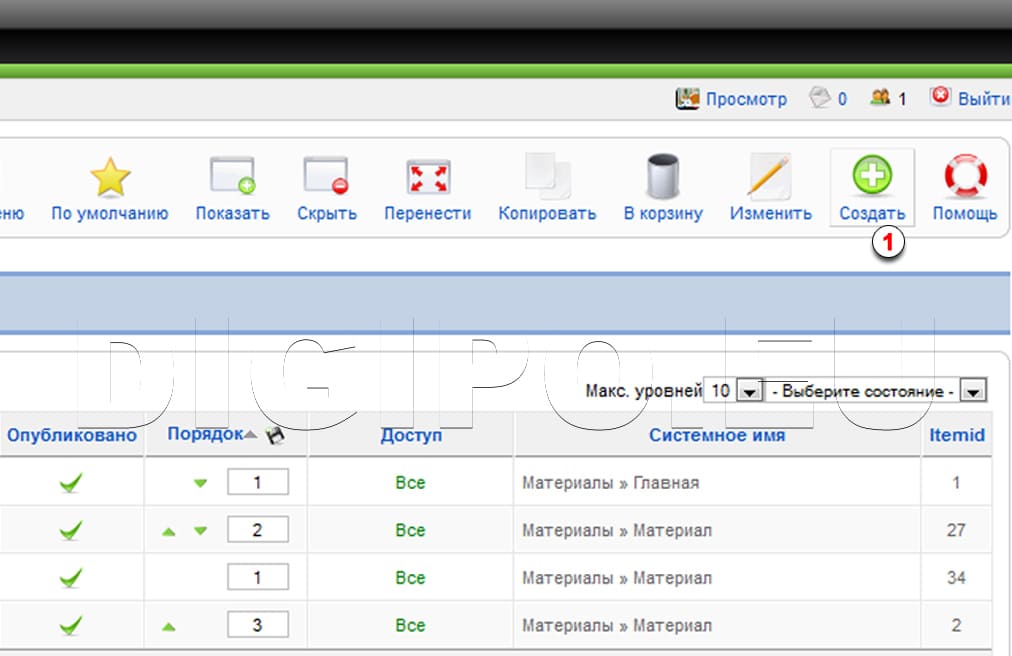Click the Создать (Create) green plus icon
The image size is (1012, 656).
pos(872,178)
